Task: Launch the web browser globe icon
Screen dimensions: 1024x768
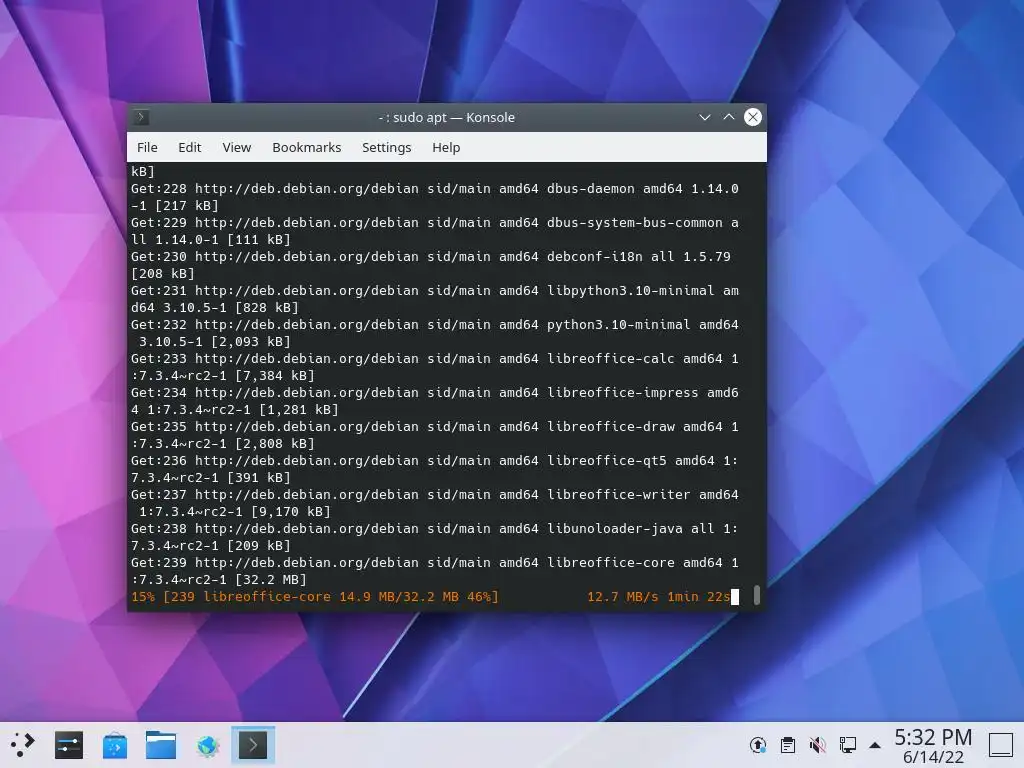Action: point(207,745)
